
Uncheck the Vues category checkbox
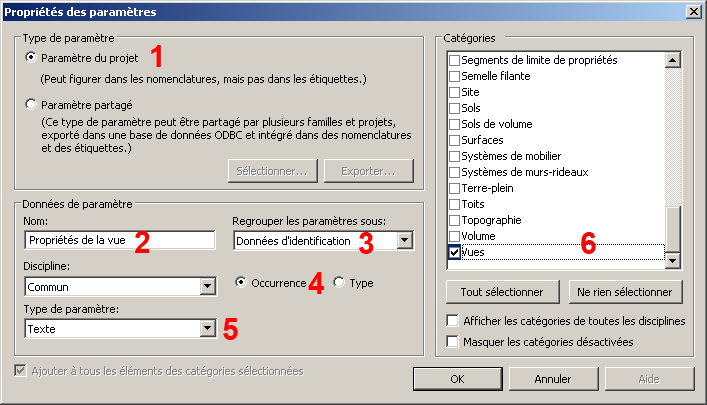455,254
